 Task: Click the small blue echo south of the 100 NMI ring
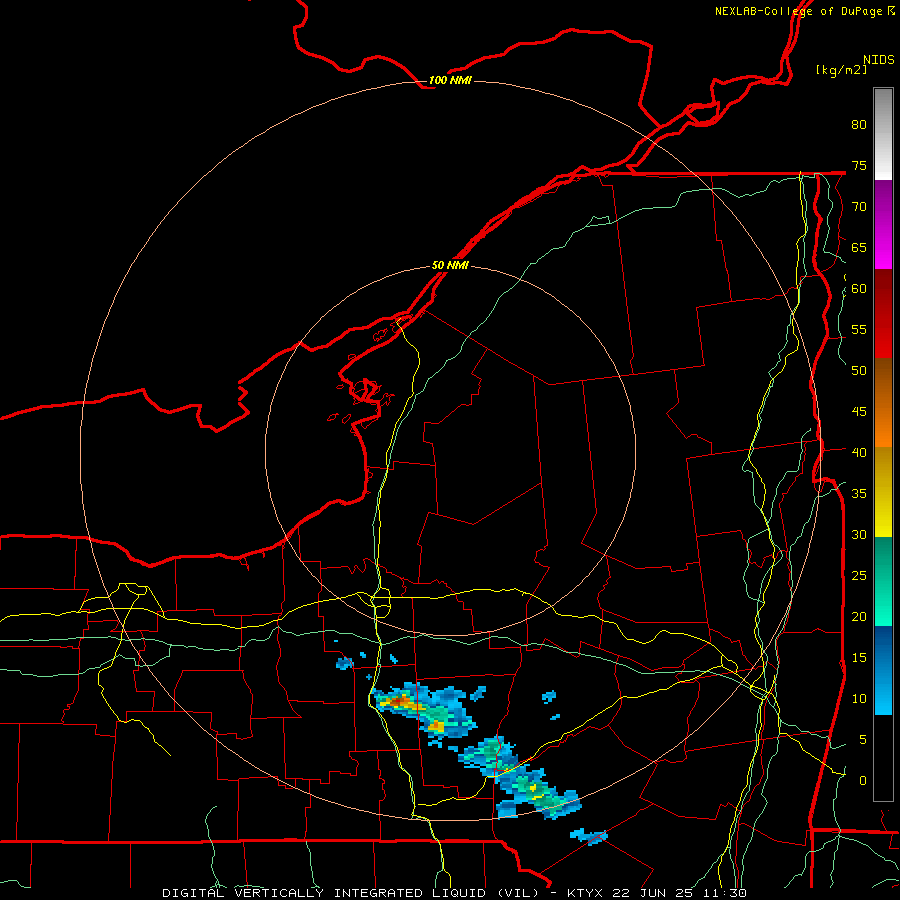pos(589,836)
